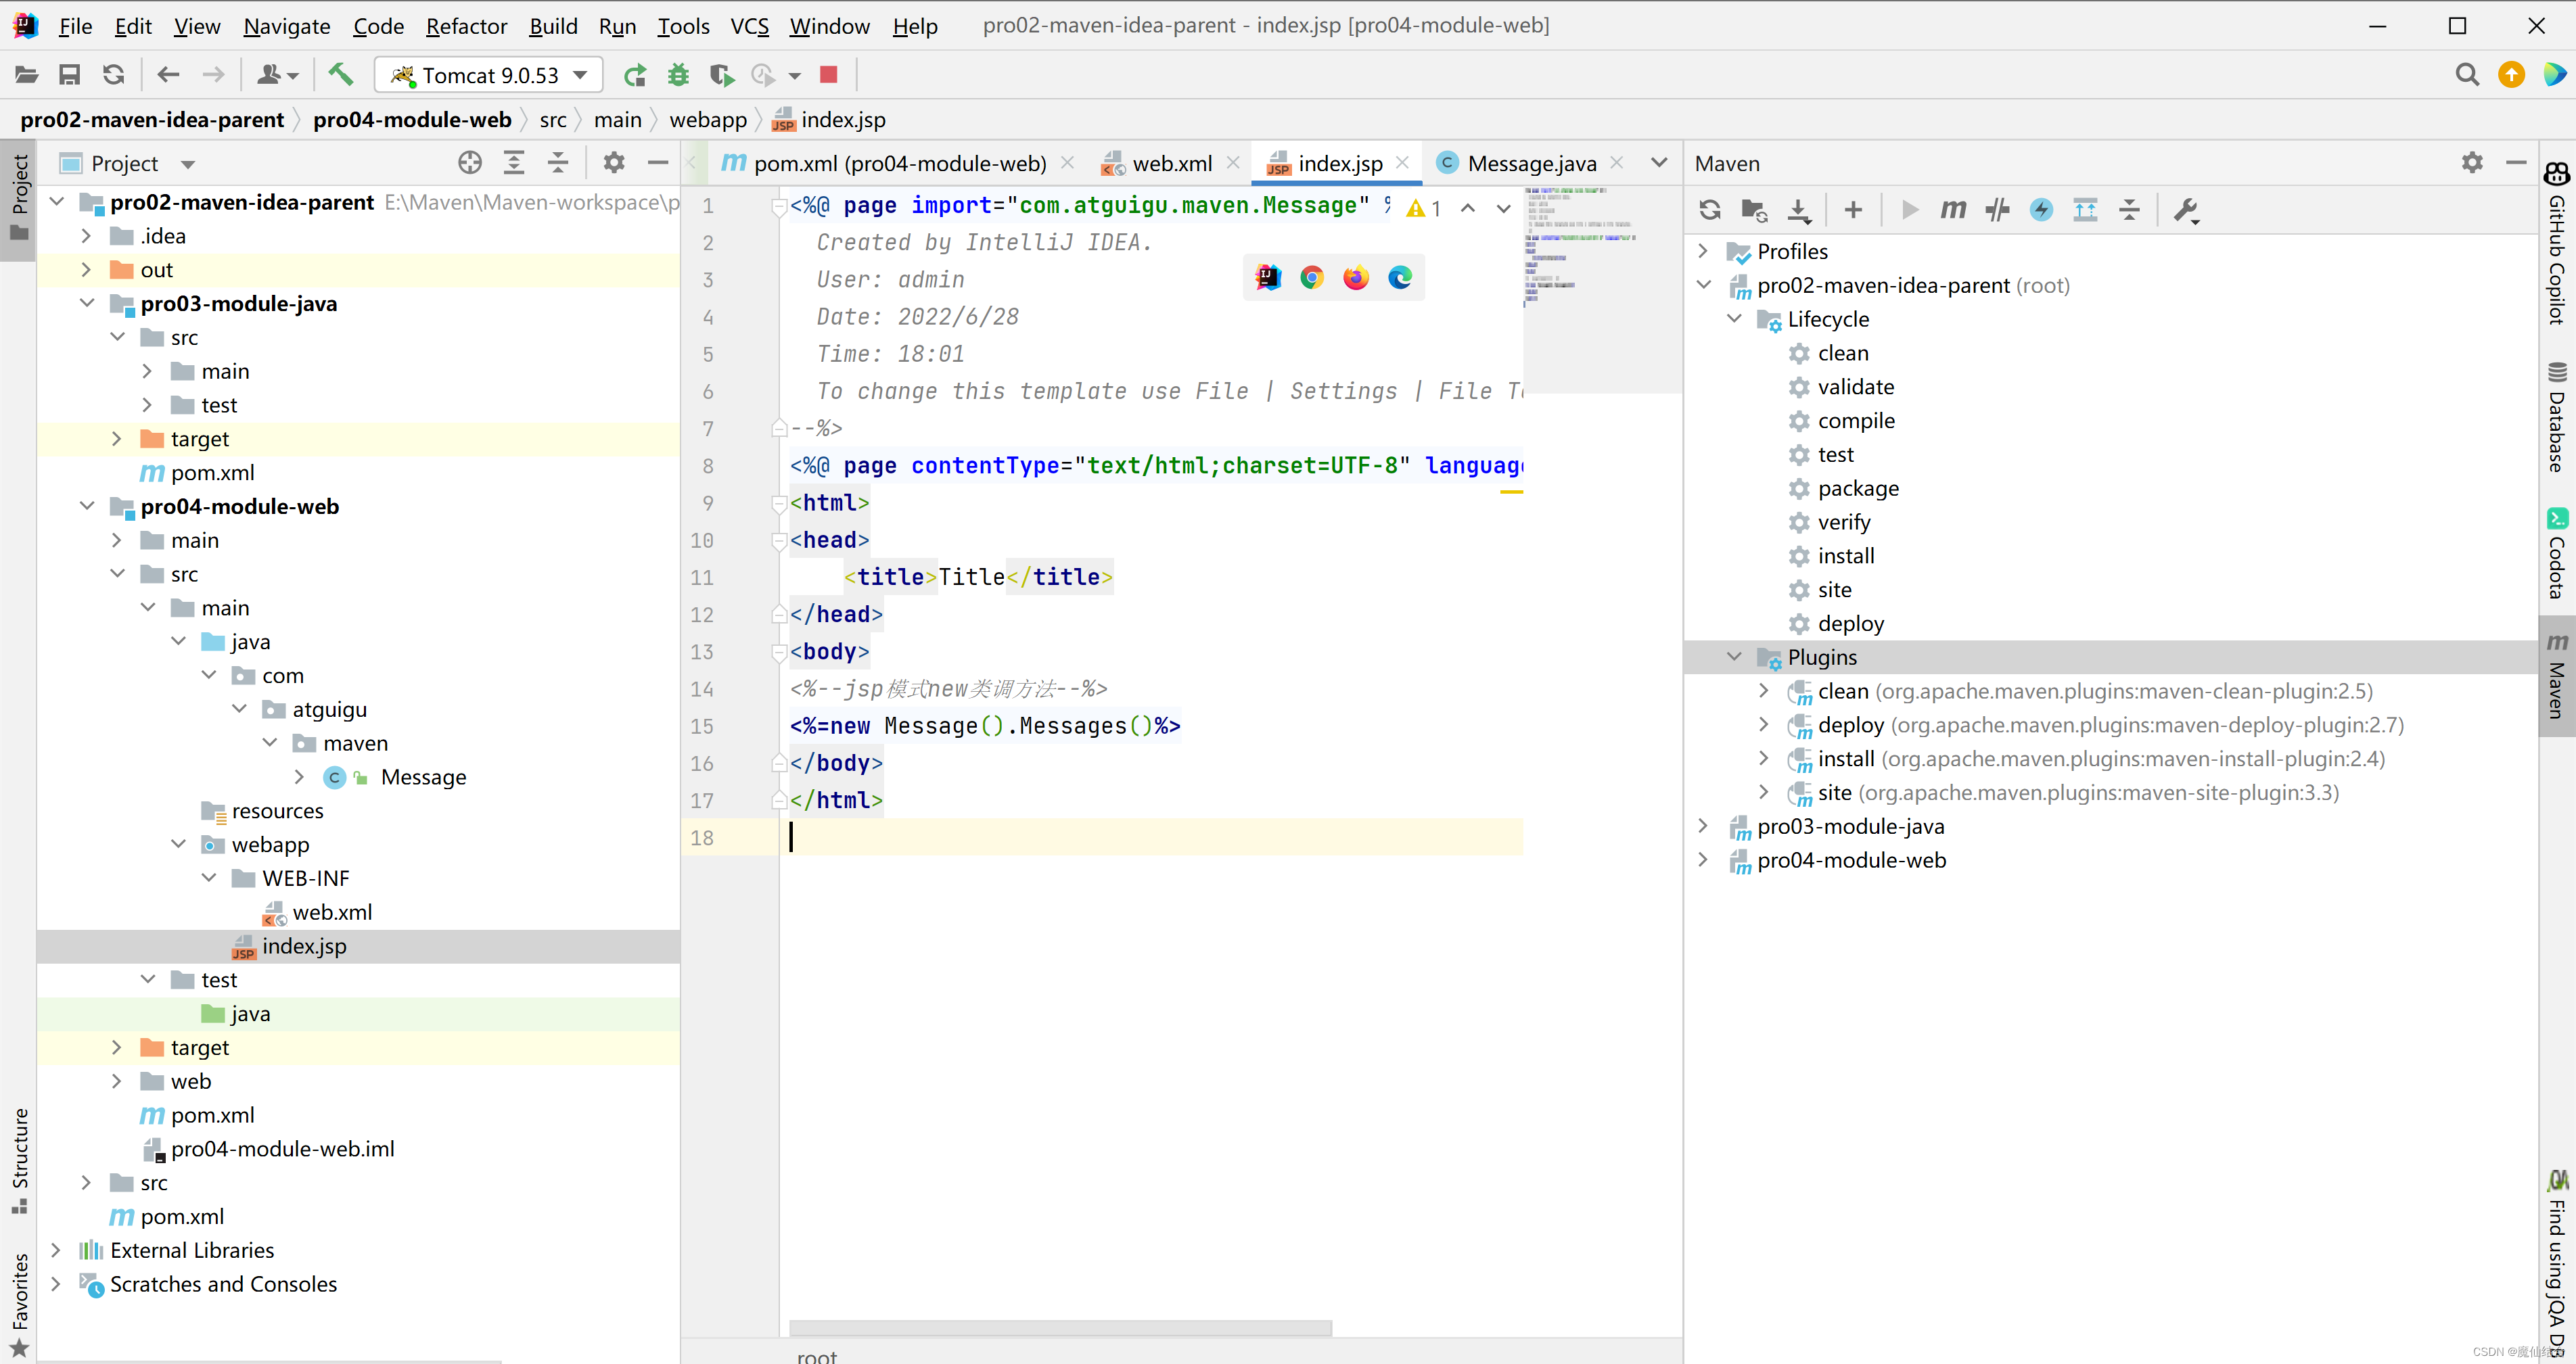Expand External Libraries node
The image size is (2576, 1364).
(56, 1250)
